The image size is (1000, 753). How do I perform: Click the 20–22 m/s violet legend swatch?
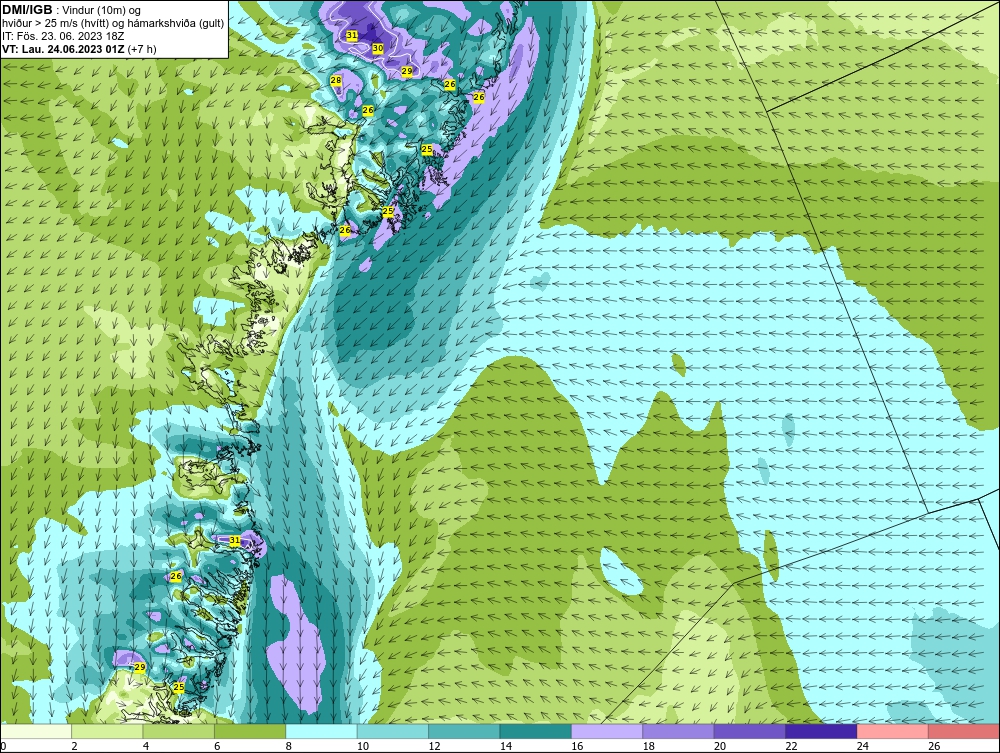[750, 731]
